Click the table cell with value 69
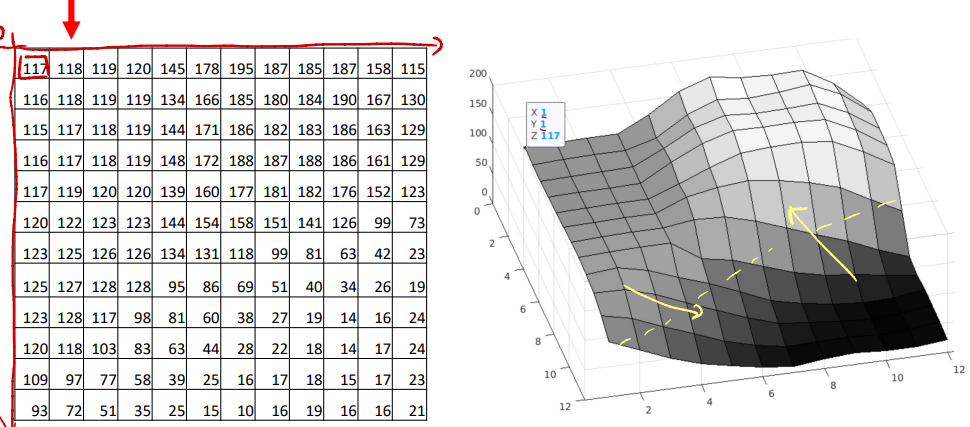 point(238,280)
